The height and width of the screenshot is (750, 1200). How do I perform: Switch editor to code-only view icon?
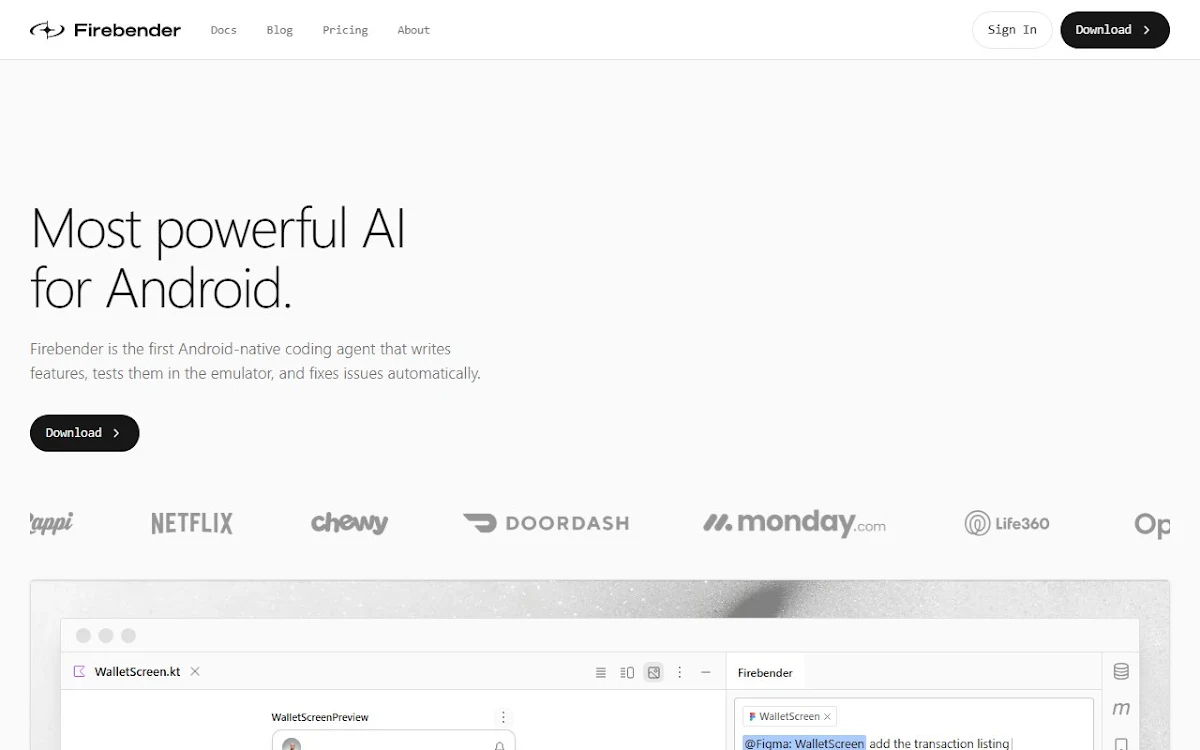601,673
